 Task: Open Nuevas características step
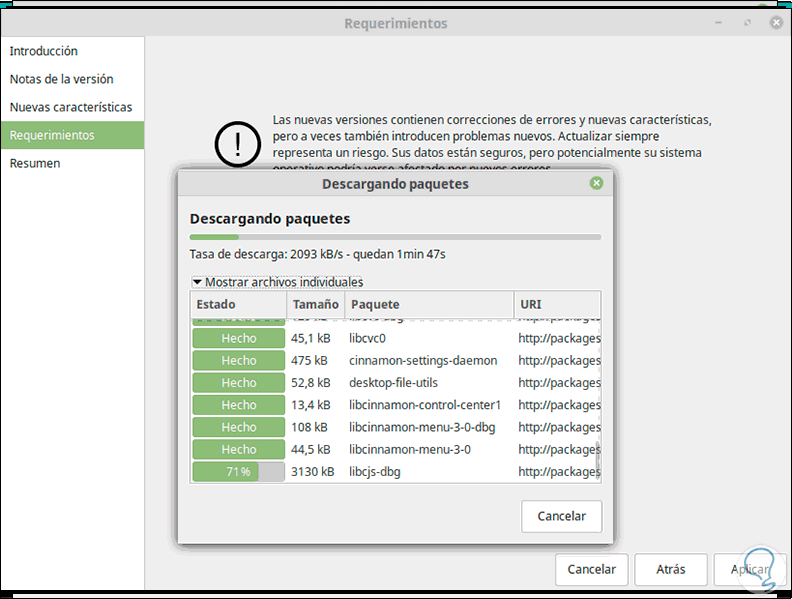[71, 107]
